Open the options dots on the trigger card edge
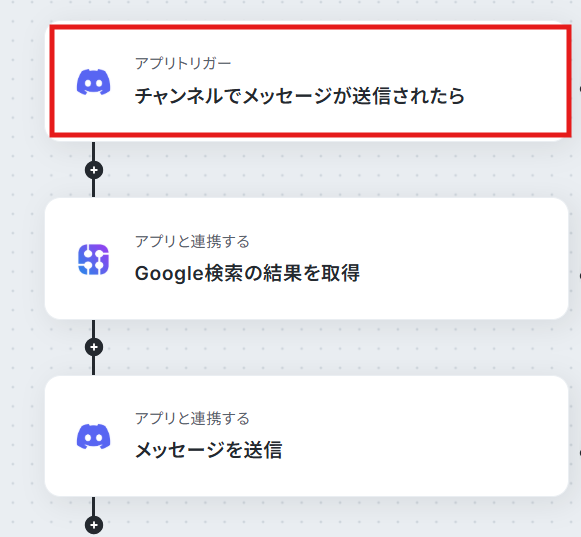This screenshot has height=537, width=581. [x=579, y=89]
